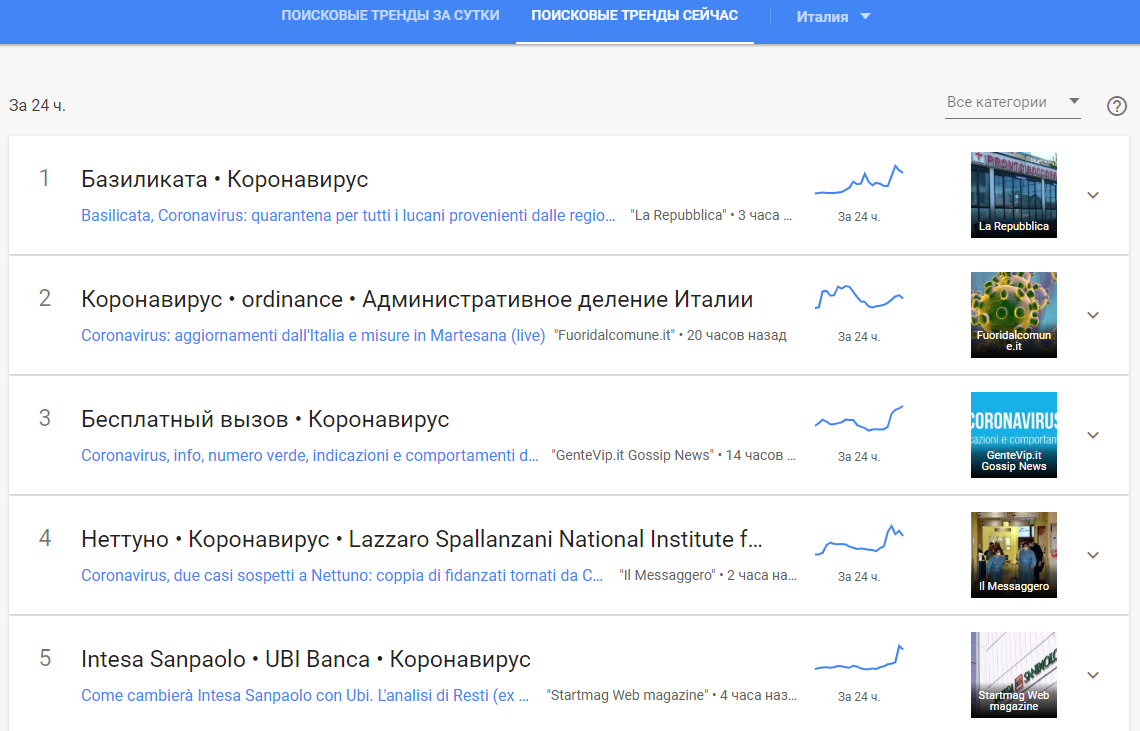Open the Basilicata quarantena article link
This screenshot has width=1140, height=731.
coord(348,215)
